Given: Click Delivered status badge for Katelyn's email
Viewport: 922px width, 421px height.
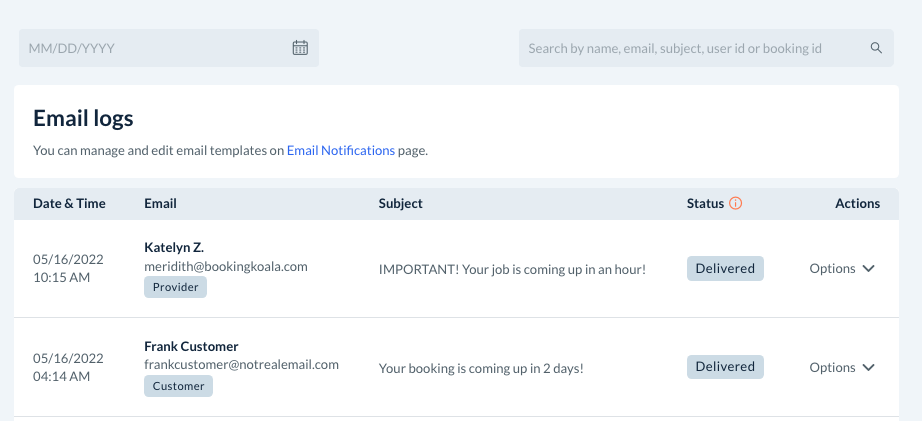Looking at the screenshot, I should point(725,268).
